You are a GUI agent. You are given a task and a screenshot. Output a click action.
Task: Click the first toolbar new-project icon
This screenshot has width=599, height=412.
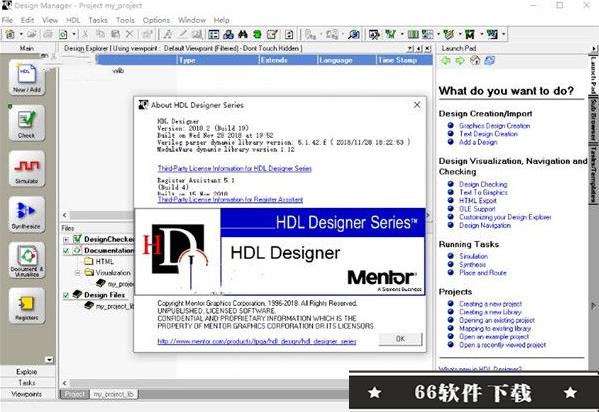click(x=10, y=34)
